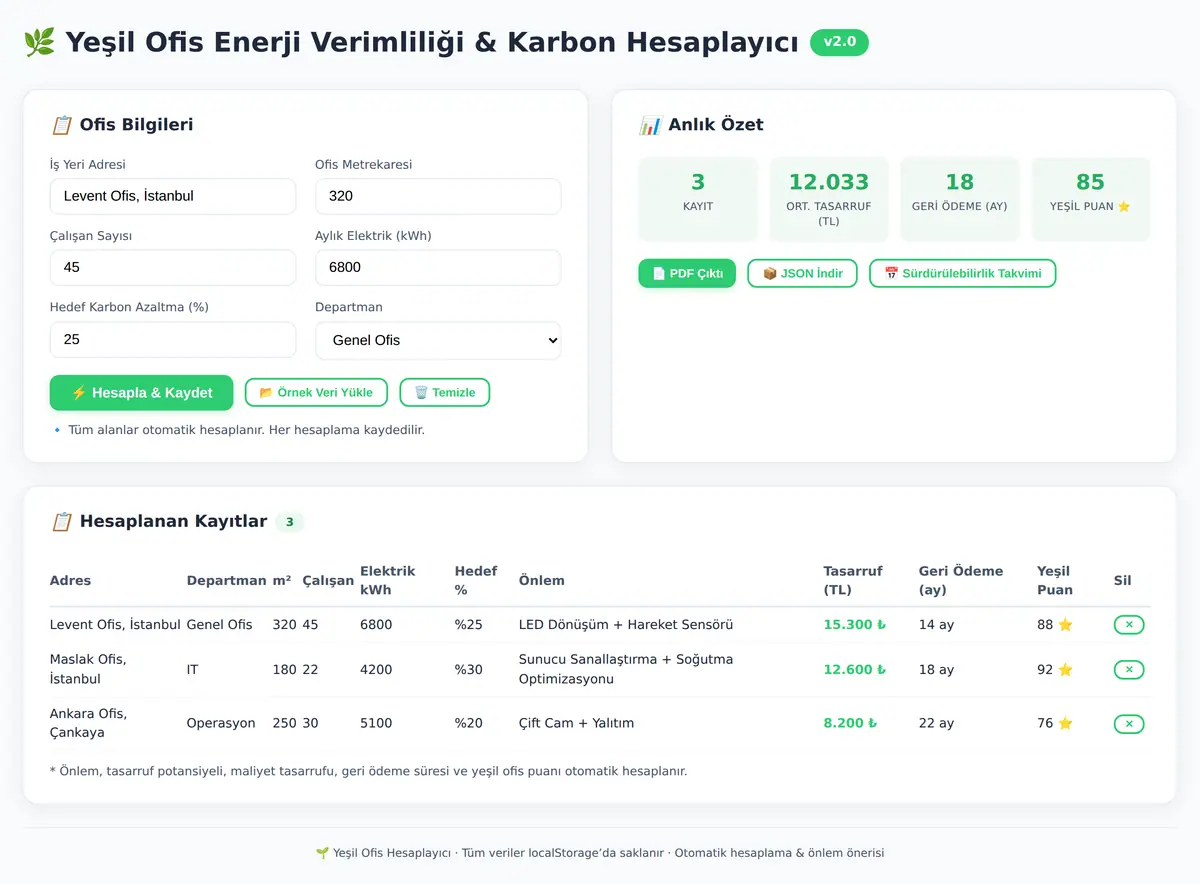Click the 5100 electricity value
The height and width of the screenshot is (884, 1200).
click(x=376, y=724)
